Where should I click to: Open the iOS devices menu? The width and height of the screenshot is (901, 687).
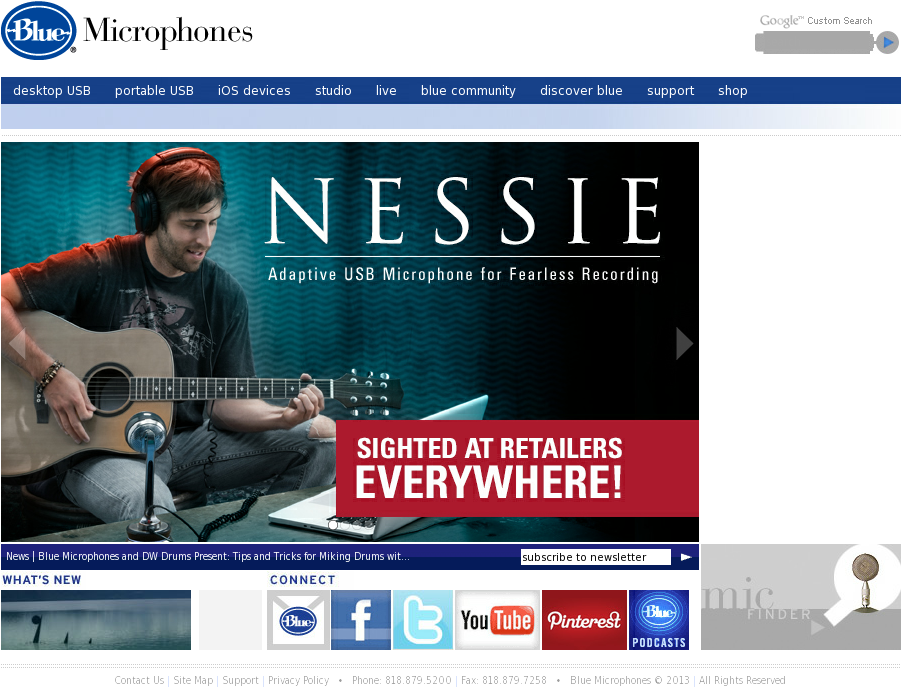click(x=254, y=91)
